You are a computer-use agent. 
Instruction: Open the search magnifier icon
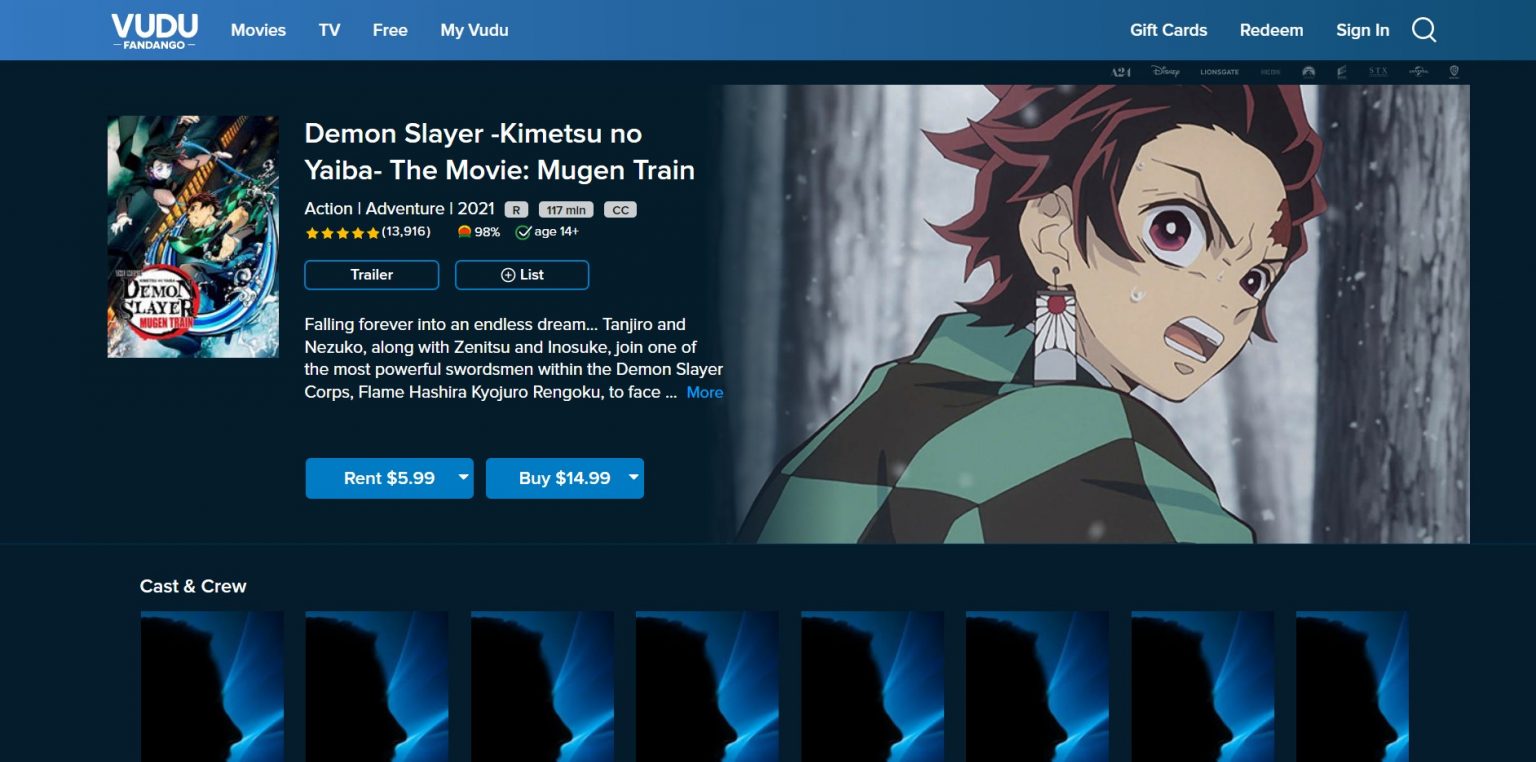(x=1424, y=30)
